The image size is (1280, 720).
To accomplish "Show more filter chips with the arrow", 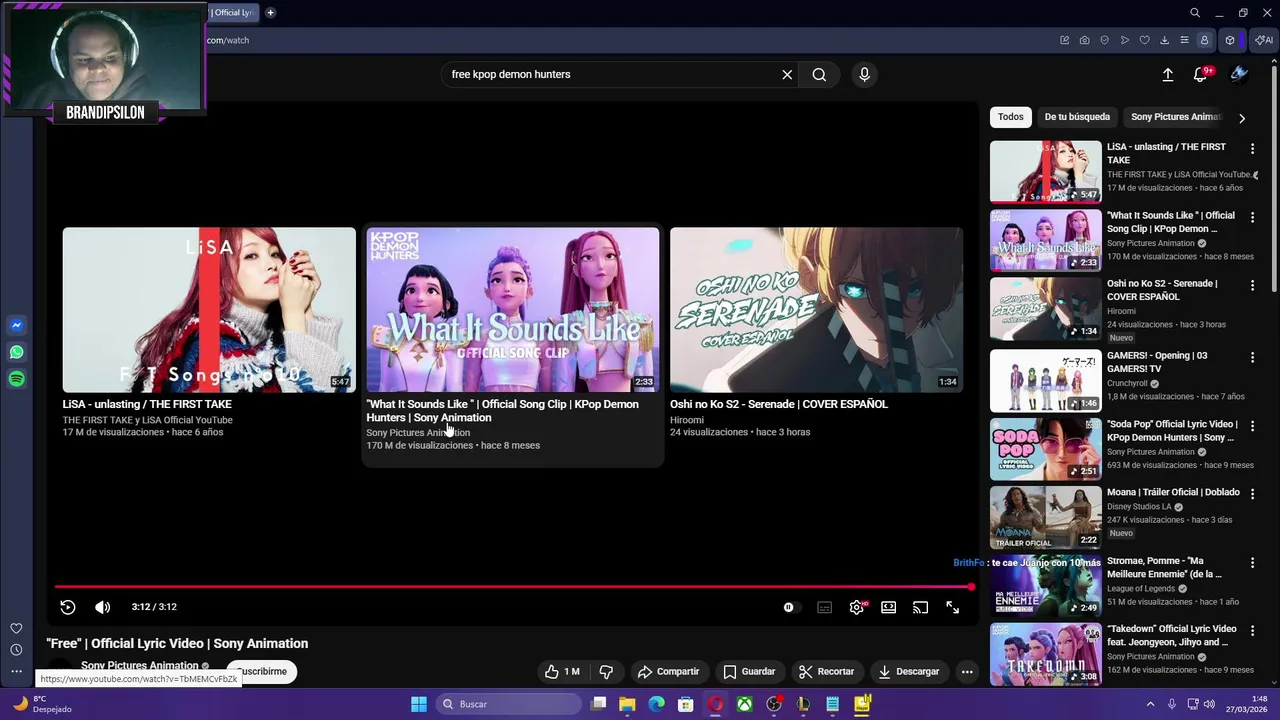I will (x=1242, y=118).
